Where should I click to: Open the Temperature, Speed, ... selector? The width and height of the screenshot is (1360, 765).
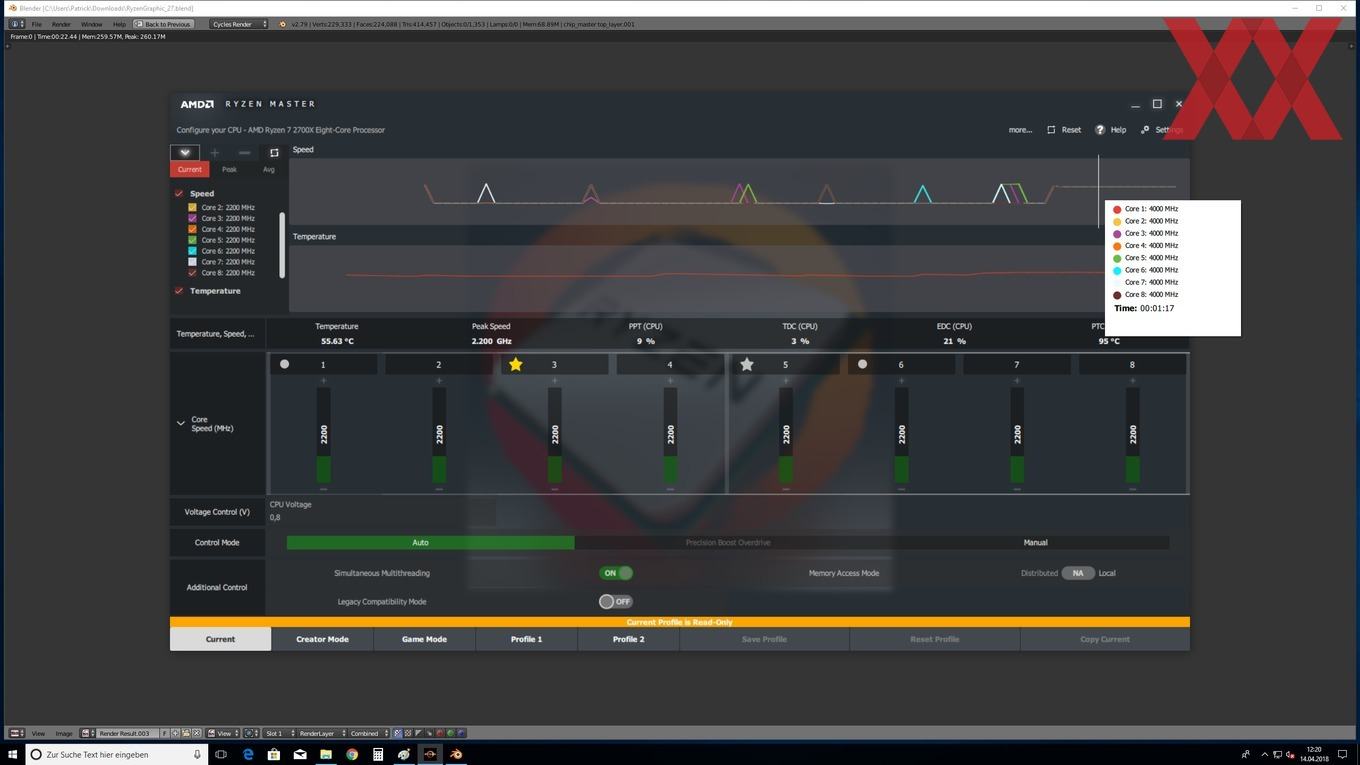[x=216, y=334]
